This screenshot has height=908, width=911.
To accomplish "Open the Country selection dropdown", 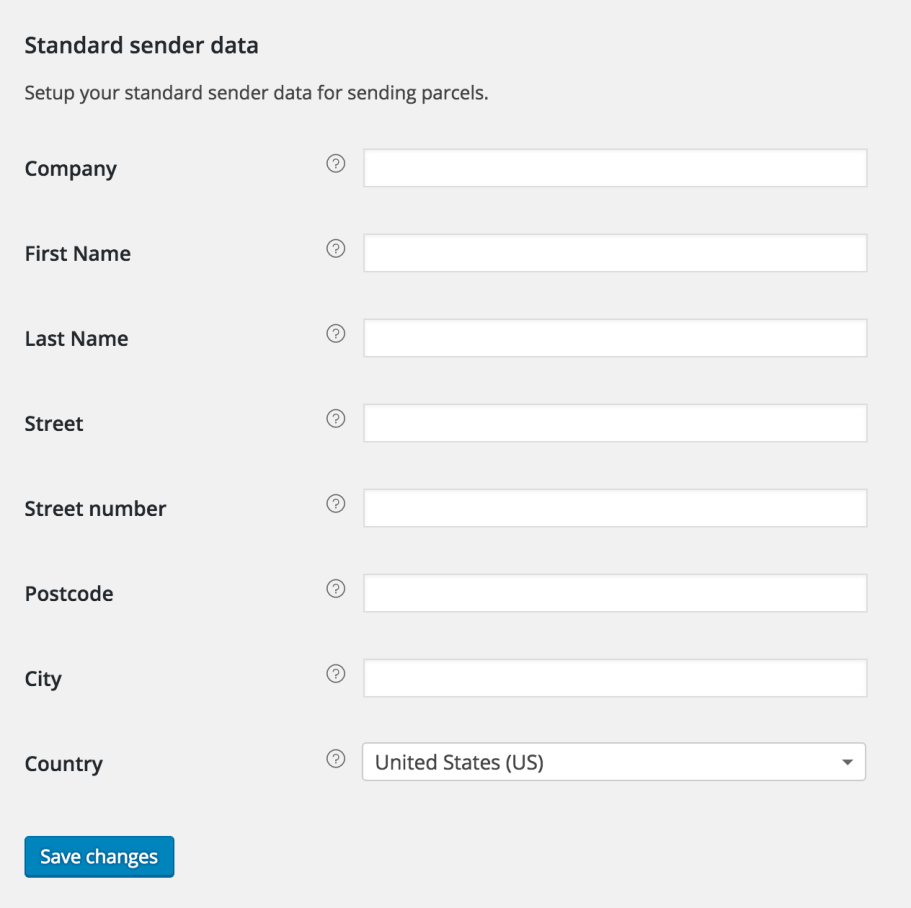I will click(614, 762).
